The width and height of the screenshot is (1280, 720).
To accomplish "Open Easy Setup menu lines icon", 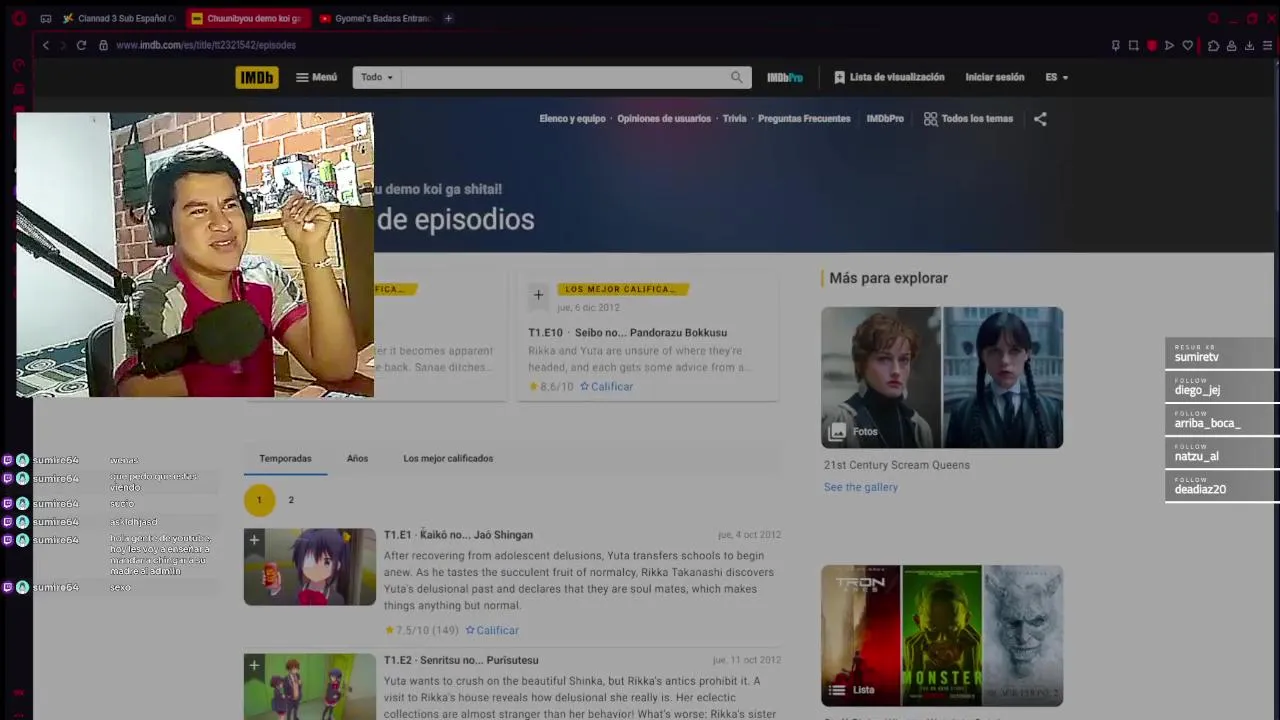I will tap(1267, 45).
